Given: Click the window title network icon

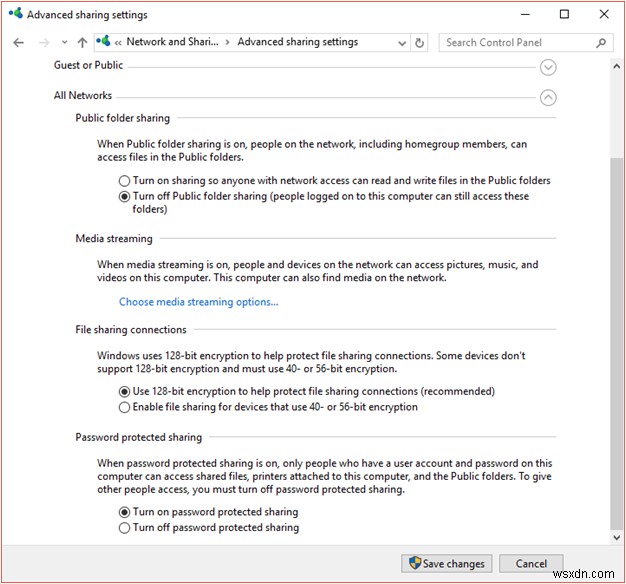Looking at the screenshot, I should [x=16, y=13].
